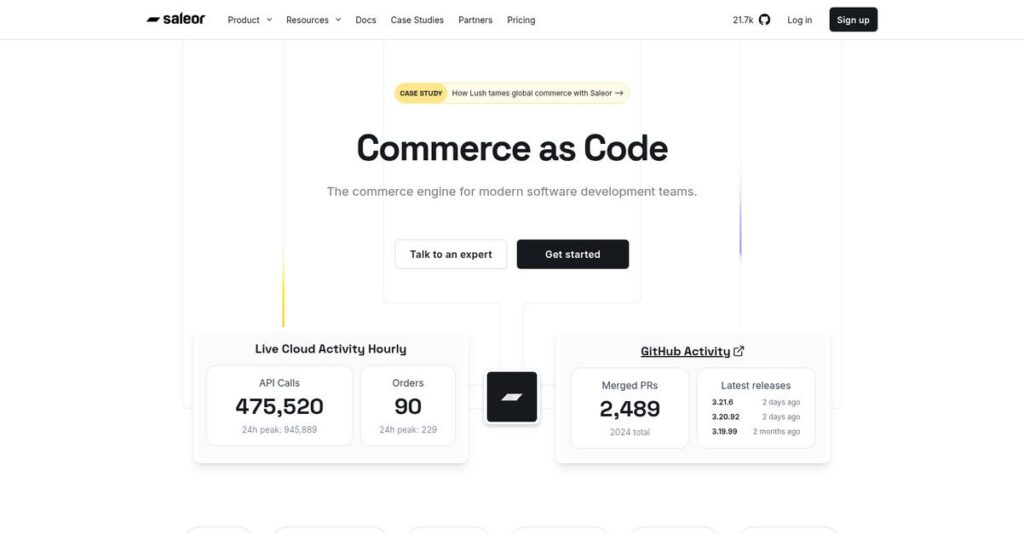The height and width of the screenshot is (534, 1024).
Task: Click the 21.7k GitHub stars count
Action: [x=743, y=20]
